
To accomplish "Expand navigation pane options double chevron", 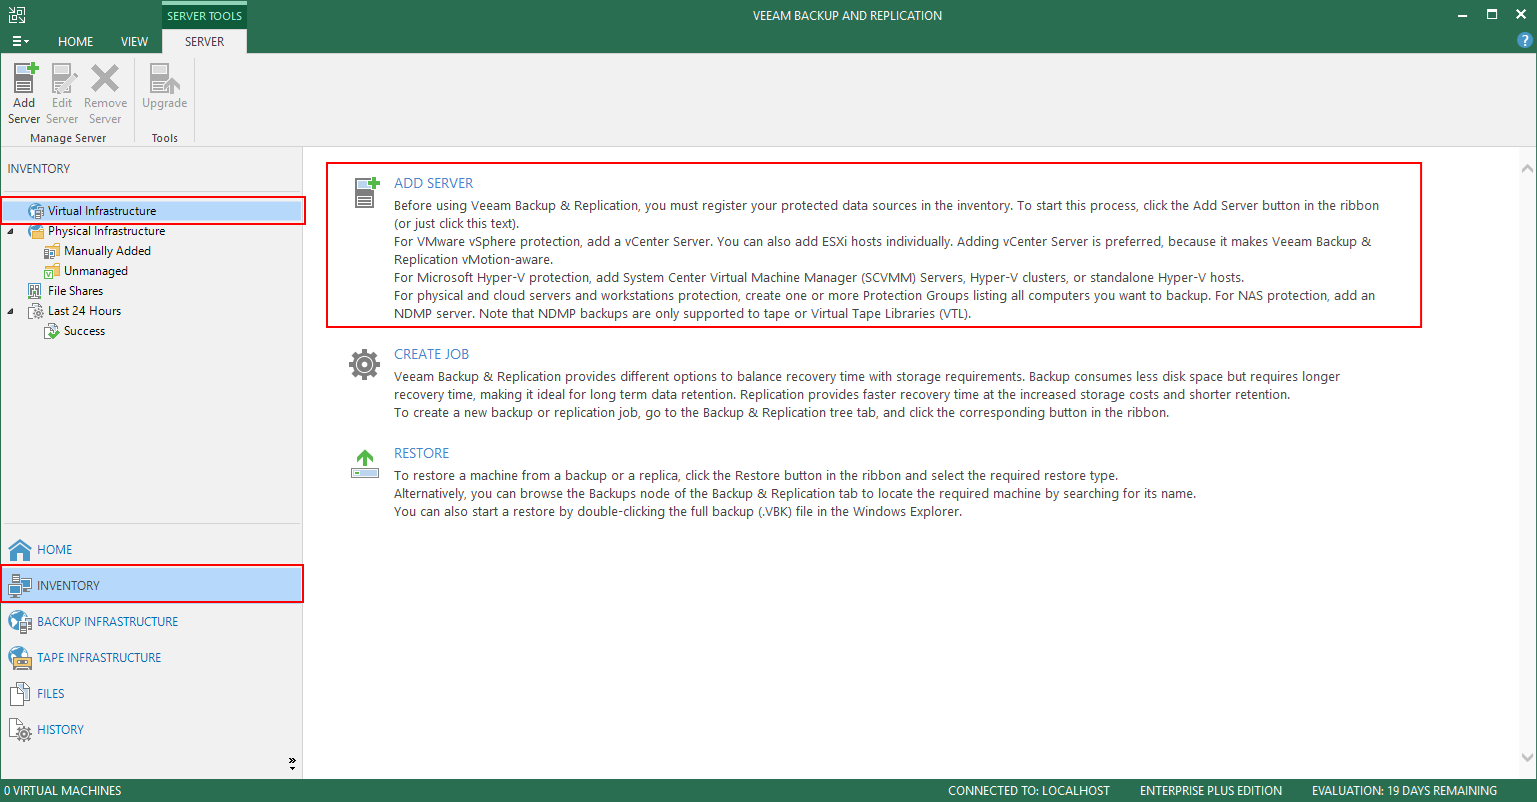I will [x=292, y=763].
